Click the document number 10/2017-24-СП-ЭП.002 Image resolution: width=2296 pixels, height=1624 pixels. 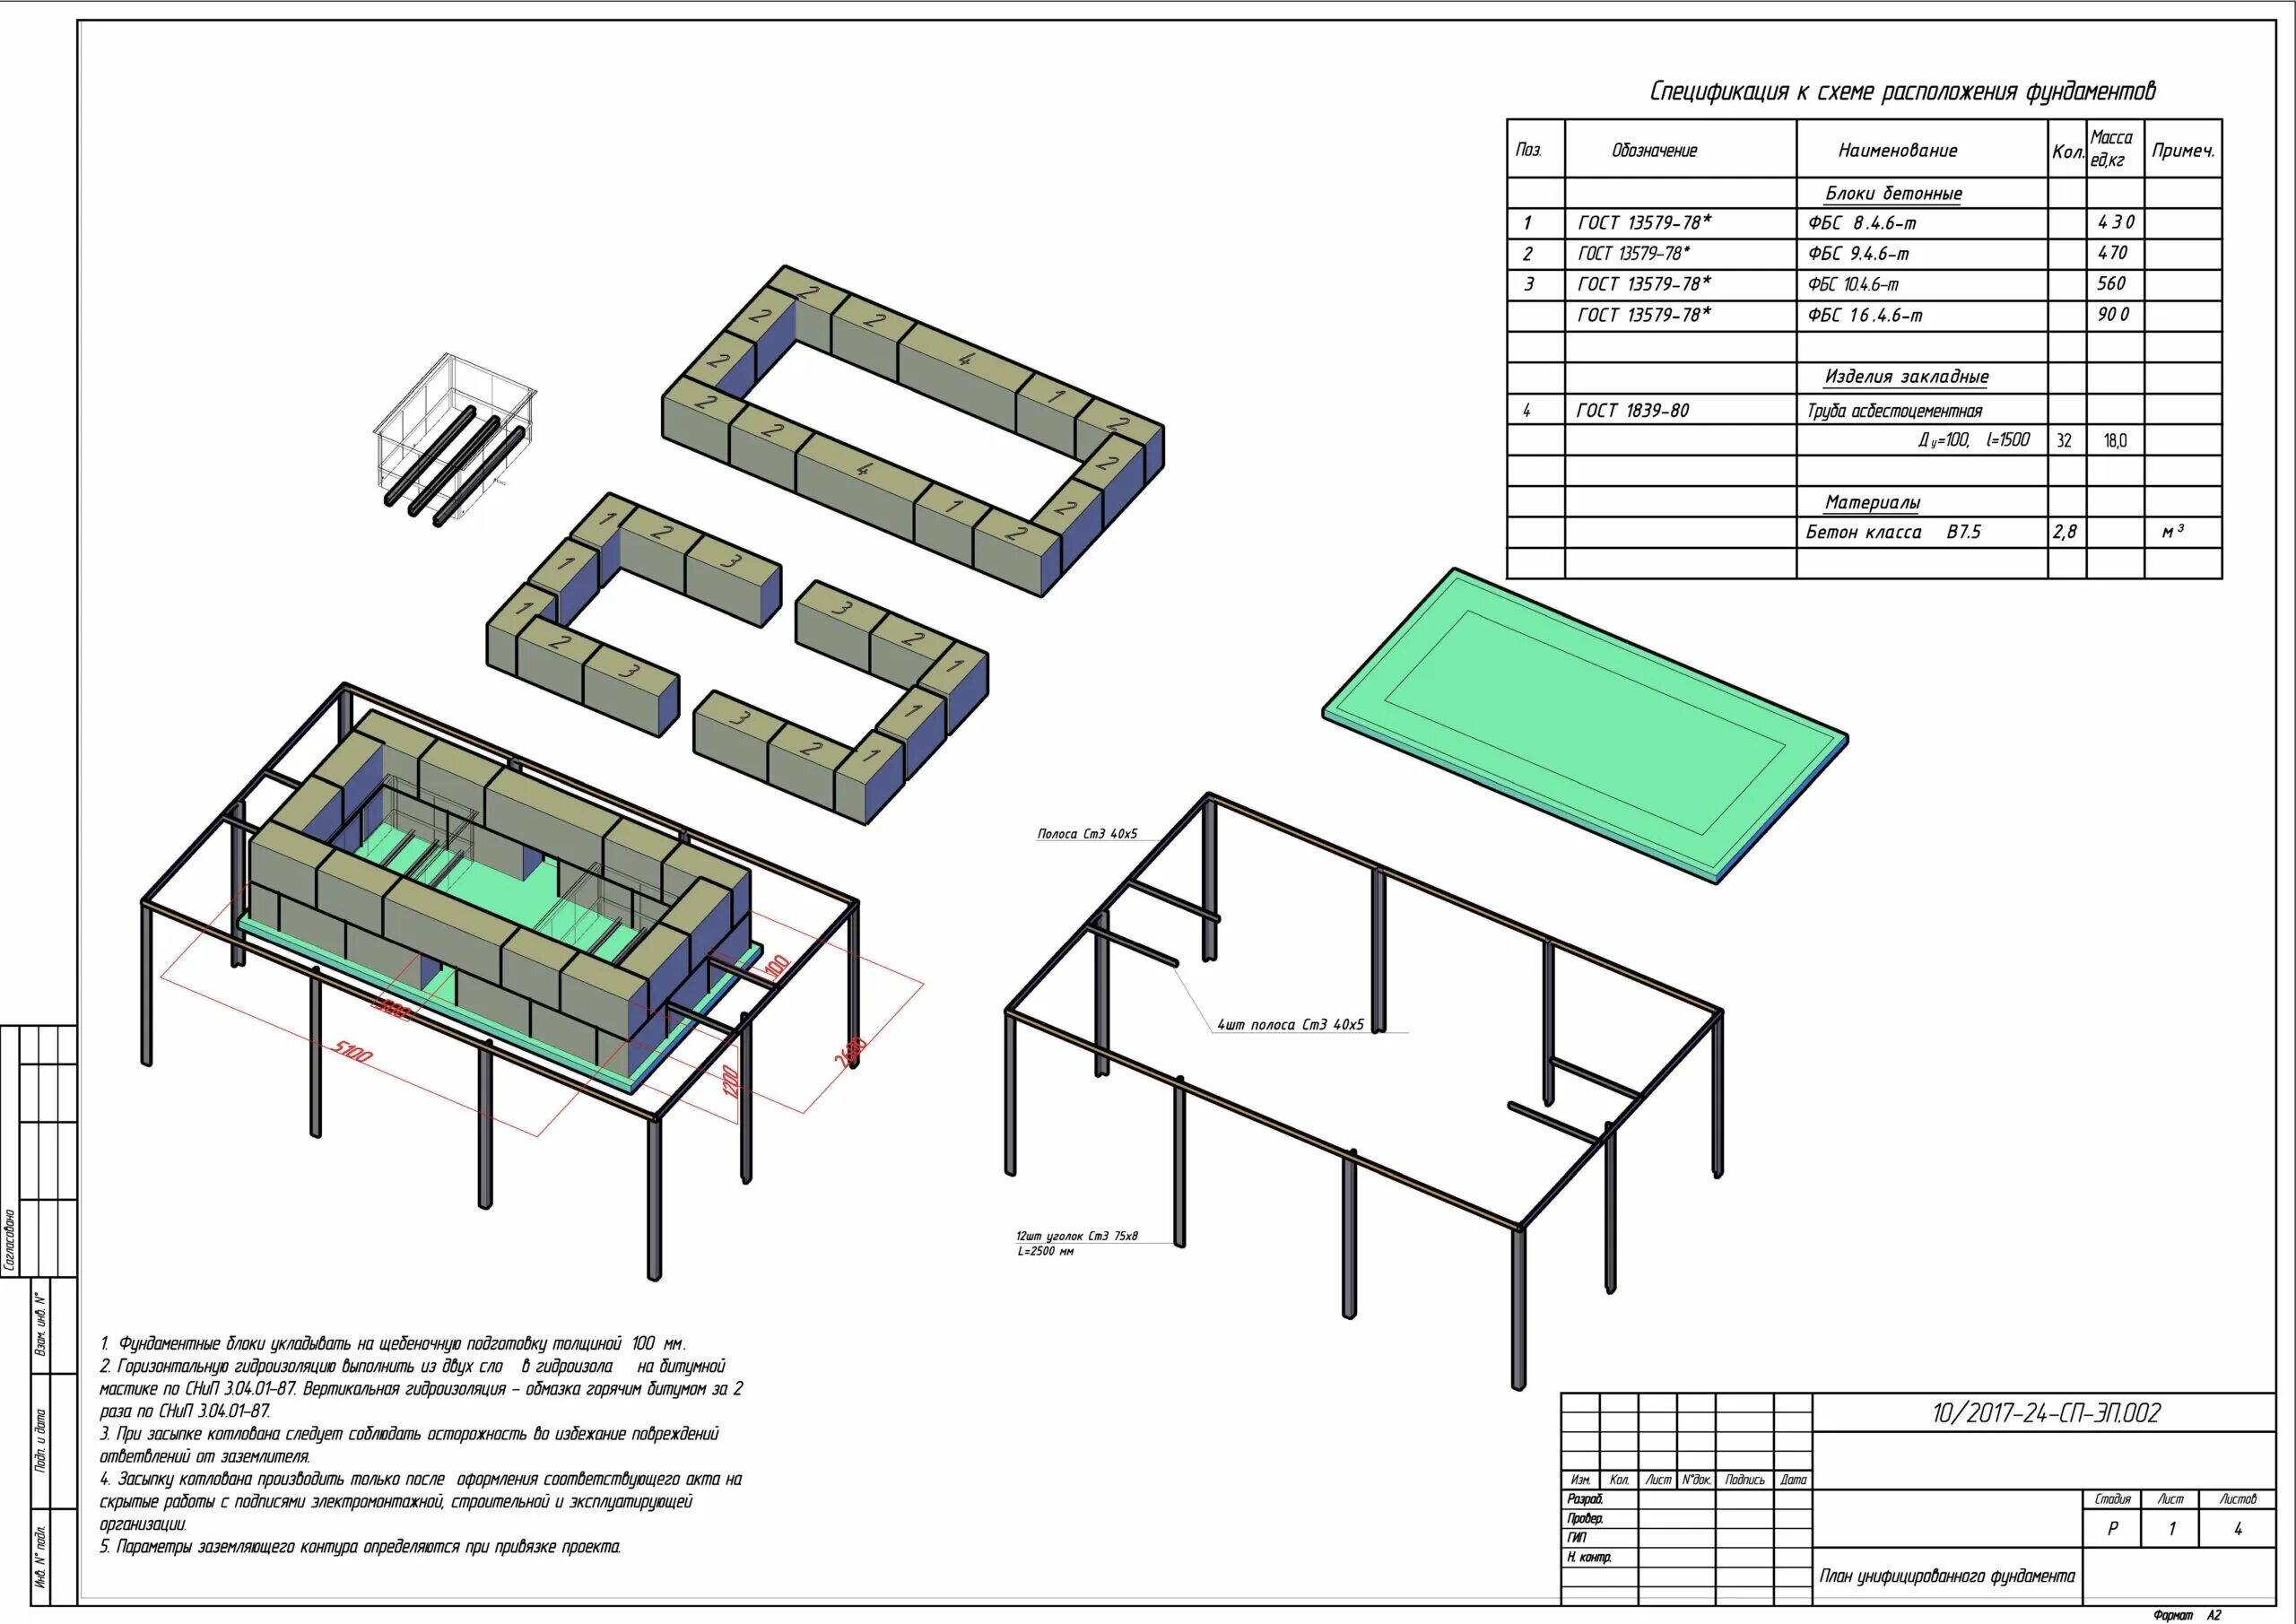2045,1413
